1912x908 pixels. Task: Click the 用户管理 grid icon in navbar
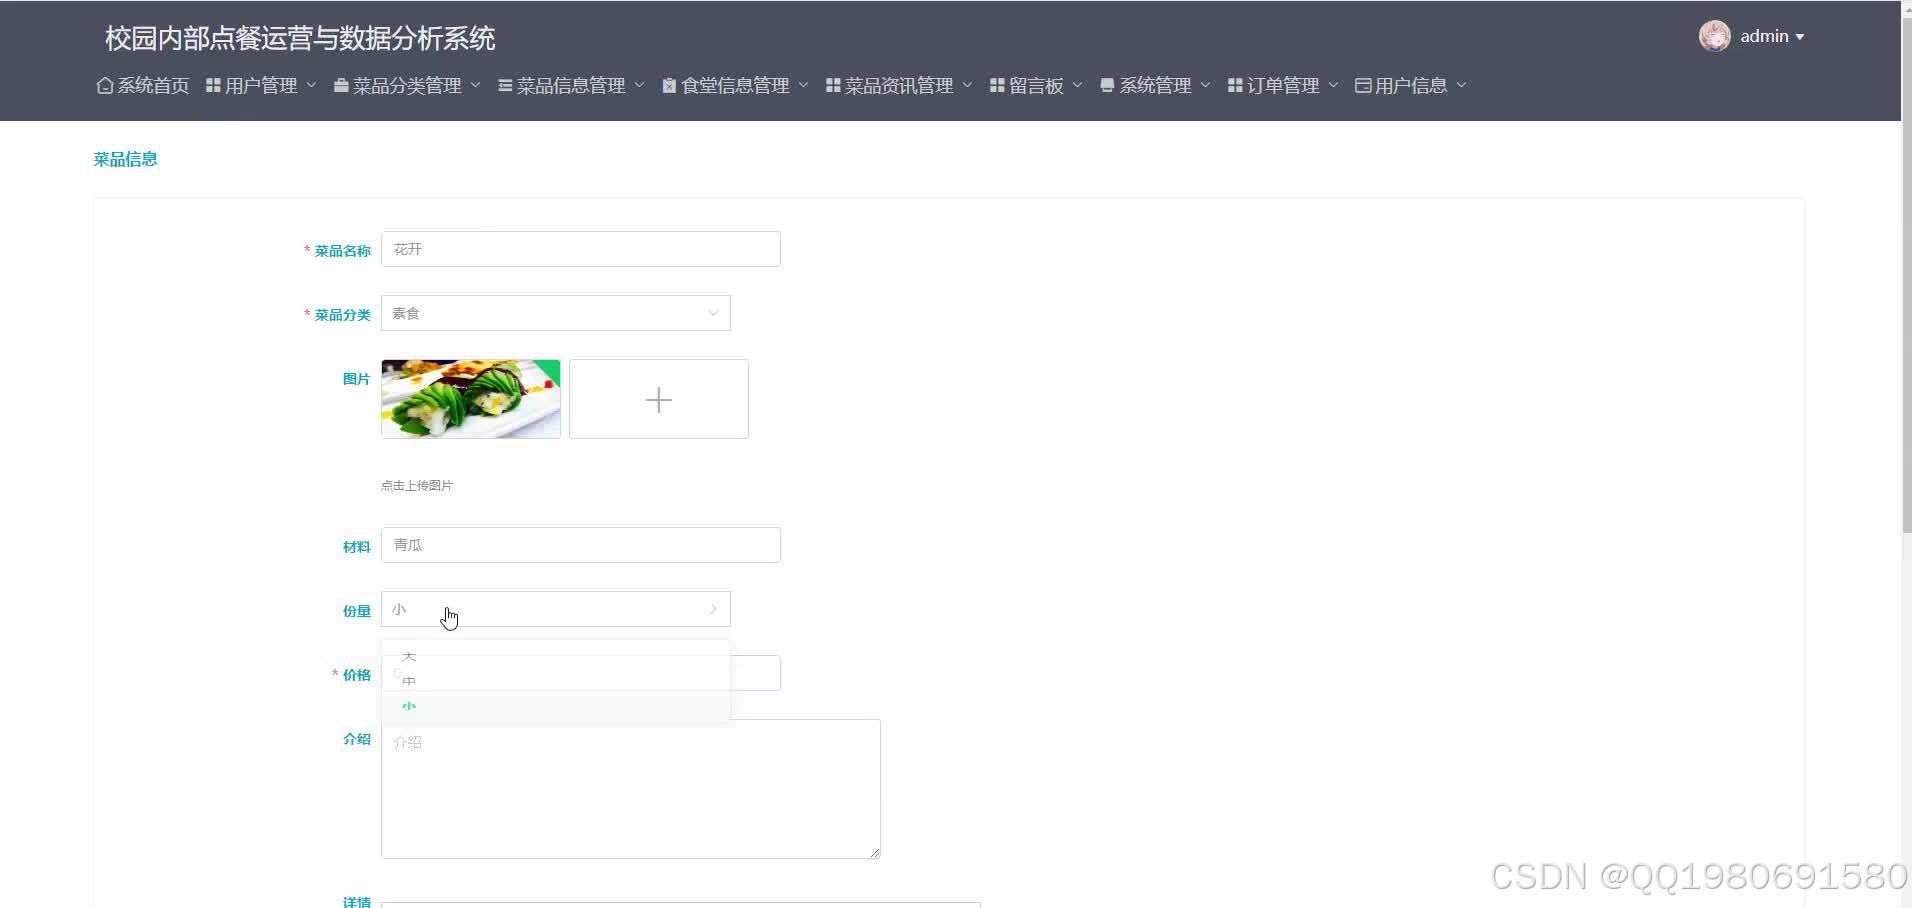point(213,85)
